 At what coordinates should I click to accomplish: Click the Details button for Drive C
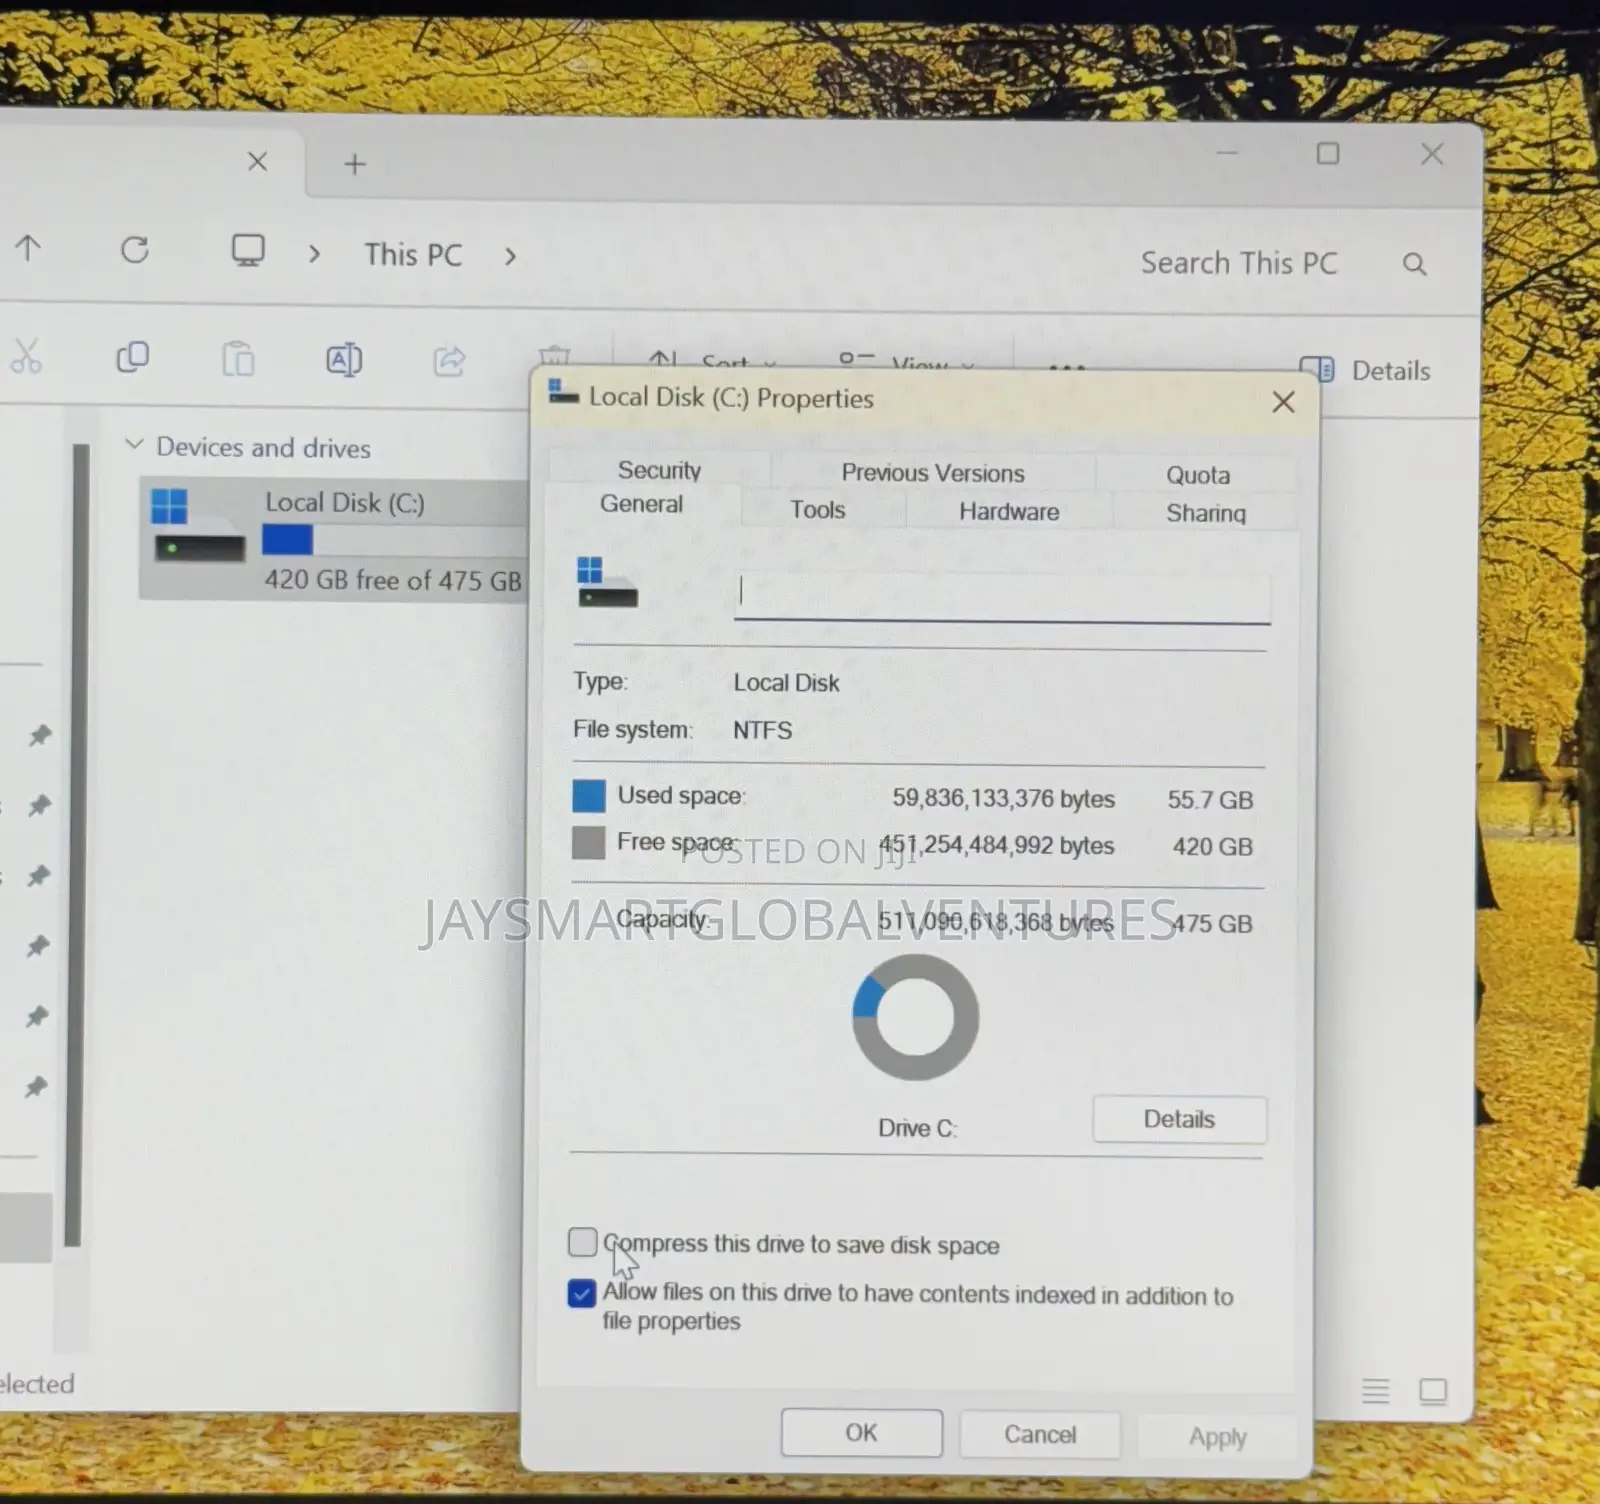click(x=1179, y=1119)
